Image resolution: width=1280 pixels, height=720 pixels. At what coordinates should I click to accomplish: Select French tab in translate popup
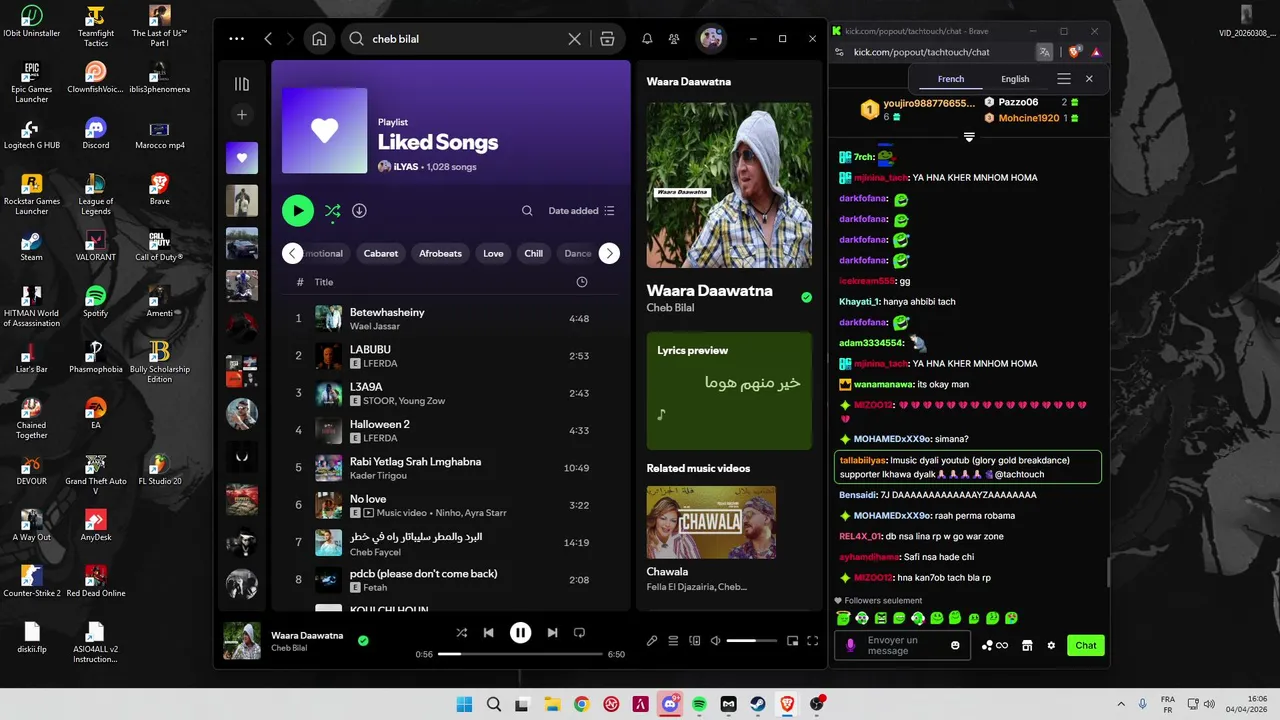[x=951, y=79]
